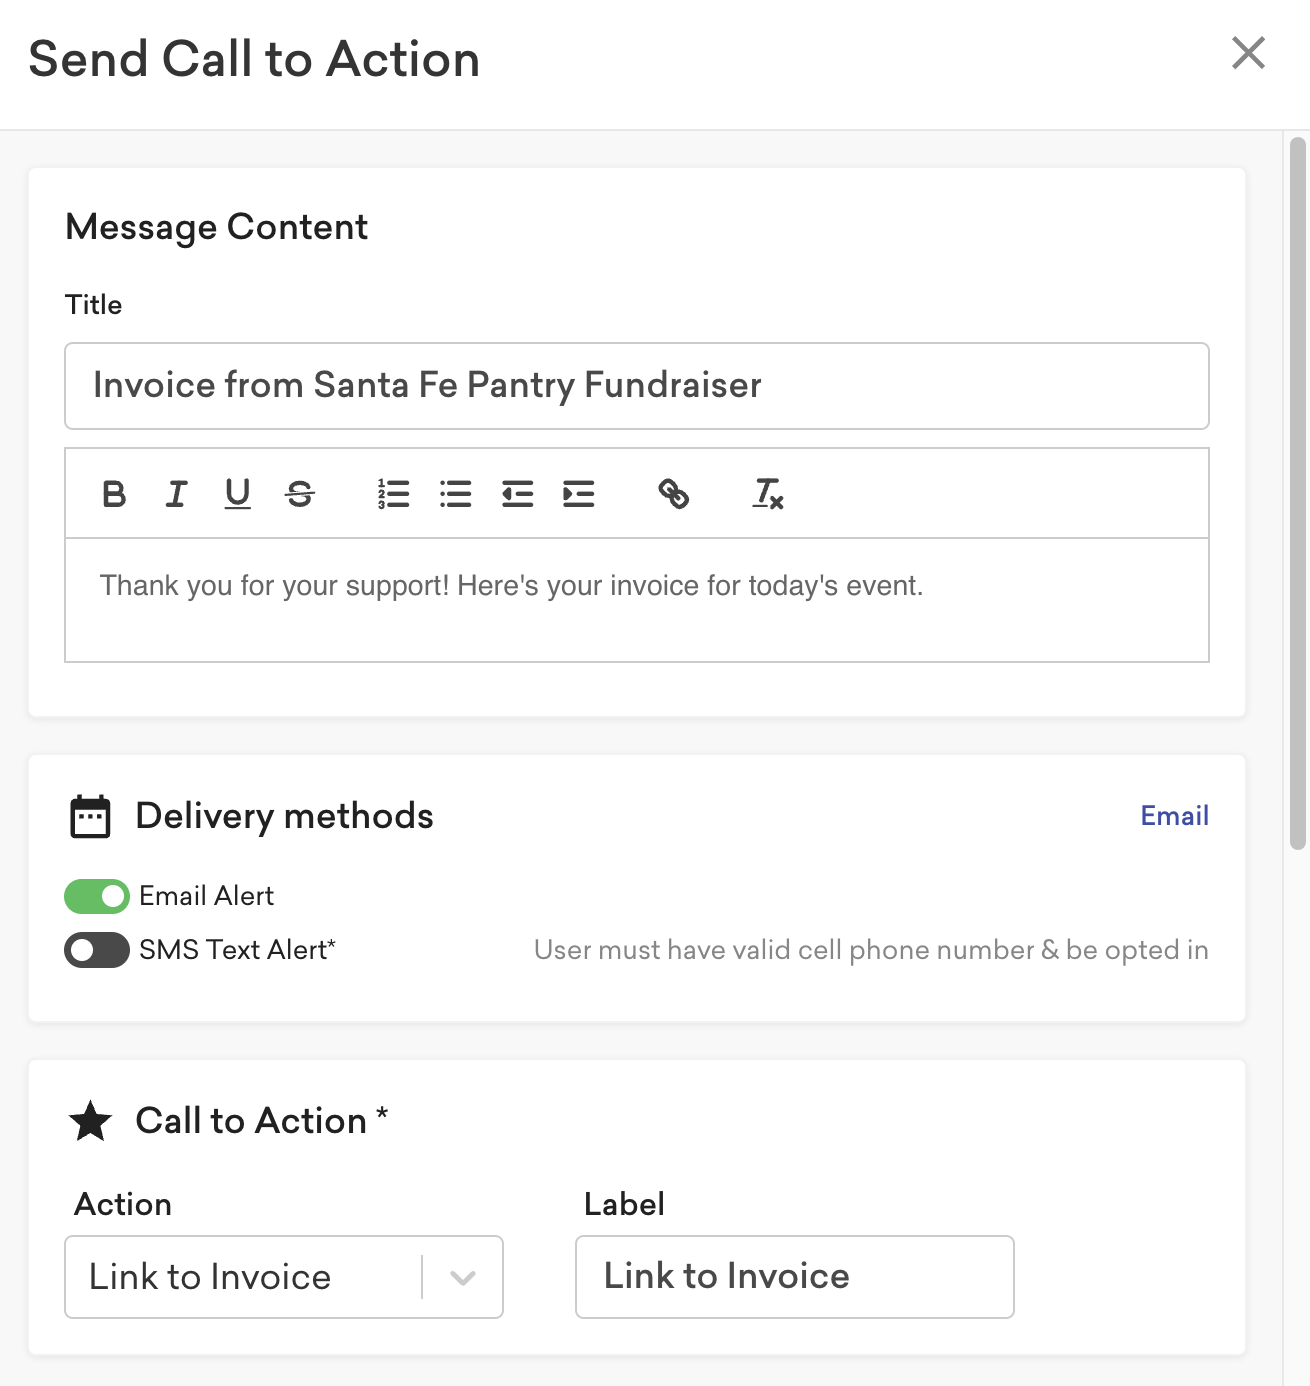This screenshot has height=1386, width=1310.
Task: Click the Email link in Delivery methods
Action: [x=1174, y=816]
